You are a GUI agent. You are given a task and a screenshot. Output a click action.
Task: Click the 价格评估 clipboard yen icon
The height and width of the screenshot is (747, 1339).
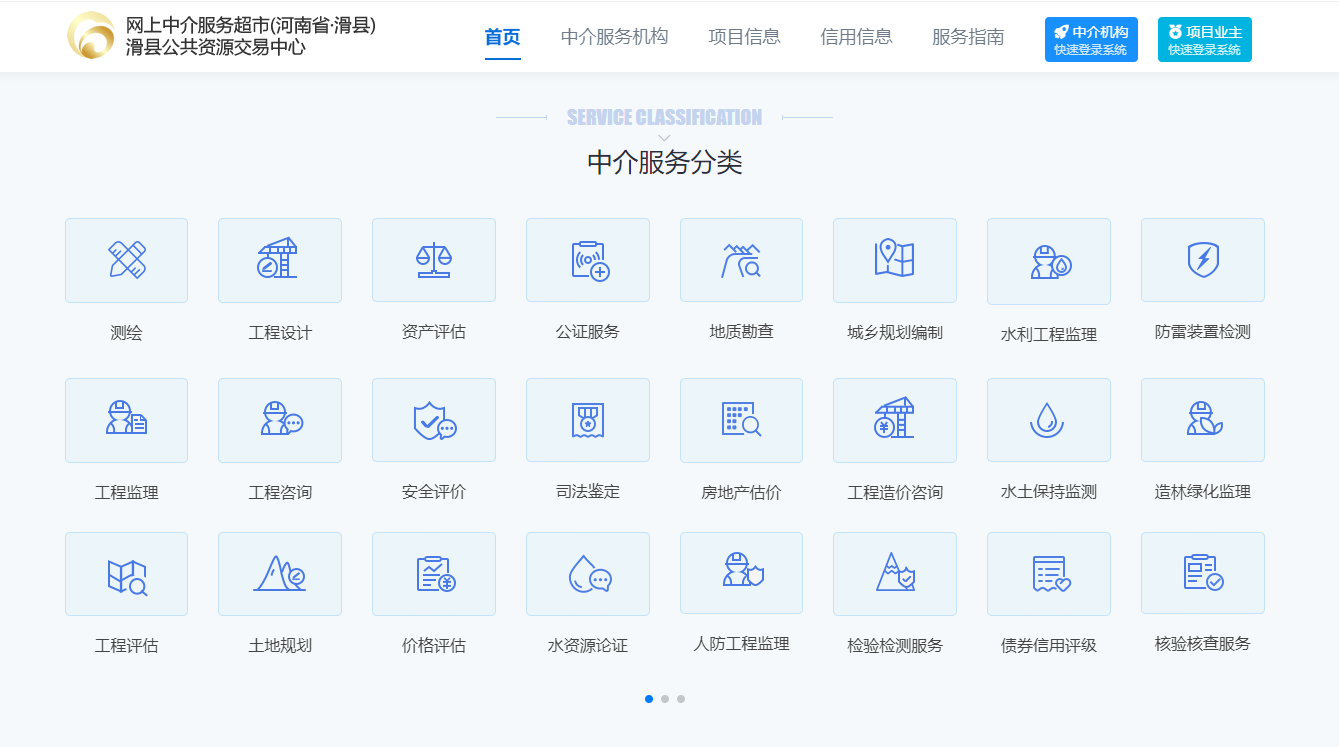coord(433,574)
